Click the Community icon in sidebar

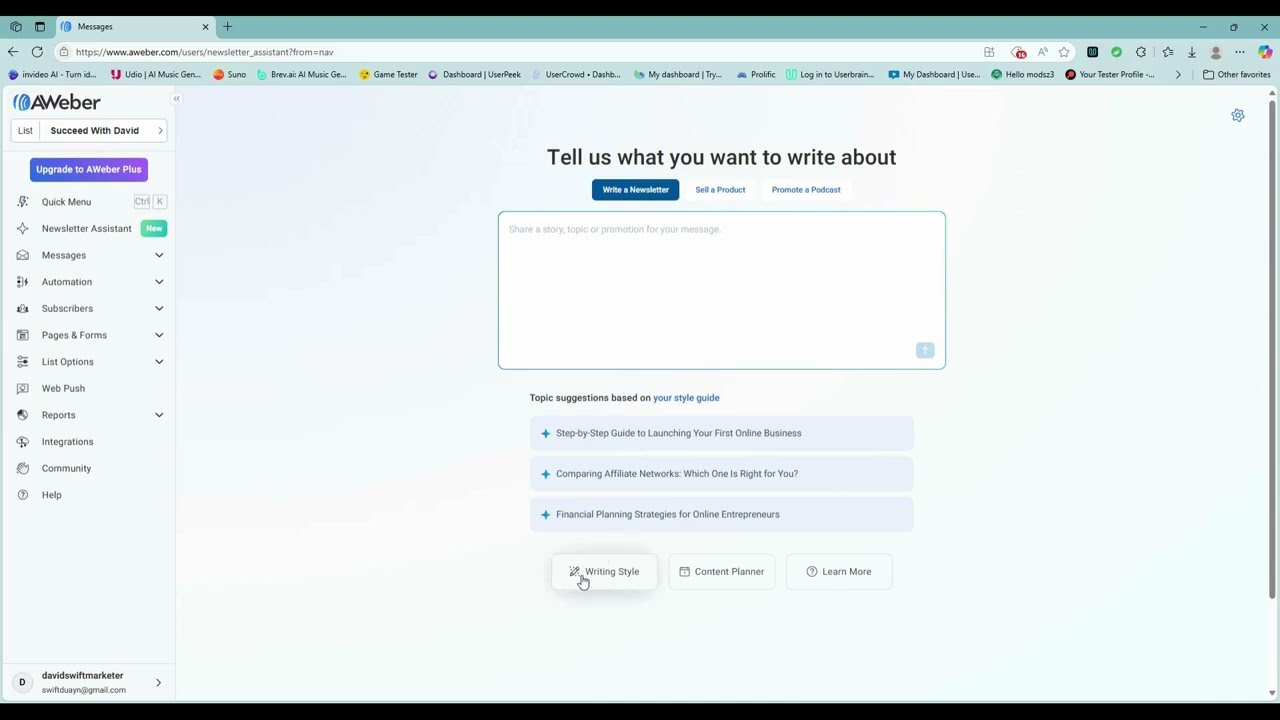tap(22, 468)
